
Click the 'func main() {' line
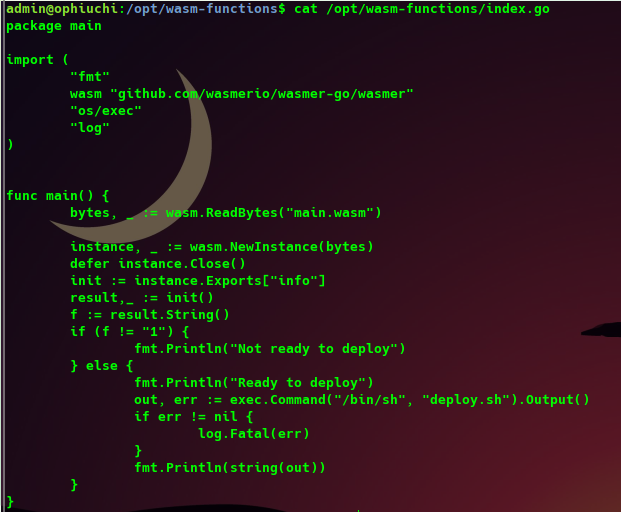coord(58,196)
